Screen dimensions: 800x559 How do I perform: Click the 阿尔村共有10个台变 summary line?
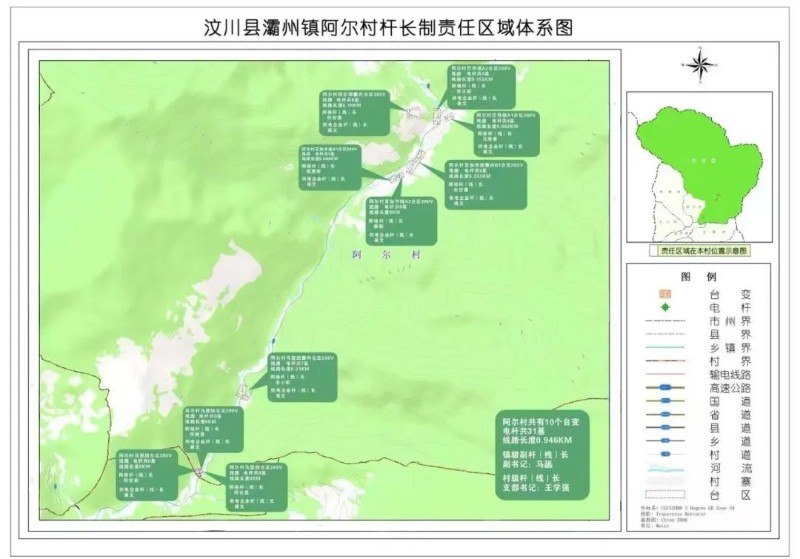(541, 422)
